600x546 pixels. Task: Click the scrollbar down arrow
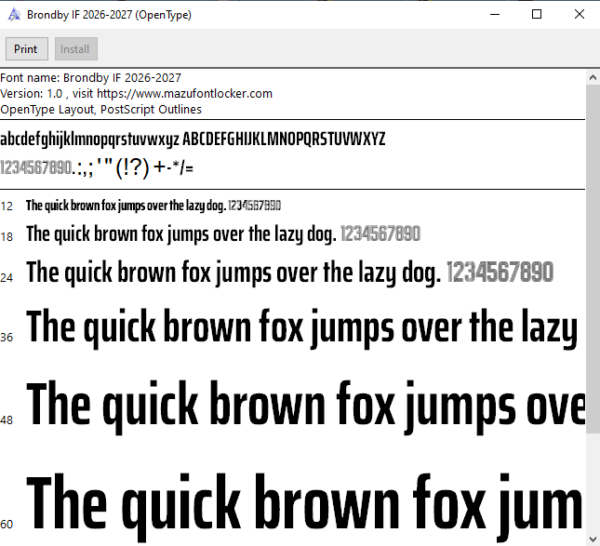[x=593, y=538]
